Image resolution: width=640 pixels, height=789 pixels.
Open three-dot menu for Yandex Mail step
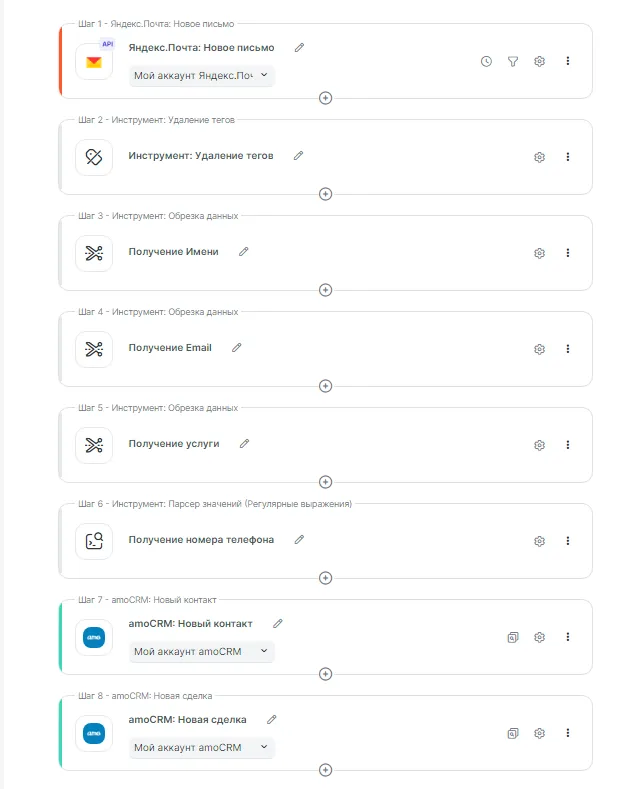click(x=568, y=61)
